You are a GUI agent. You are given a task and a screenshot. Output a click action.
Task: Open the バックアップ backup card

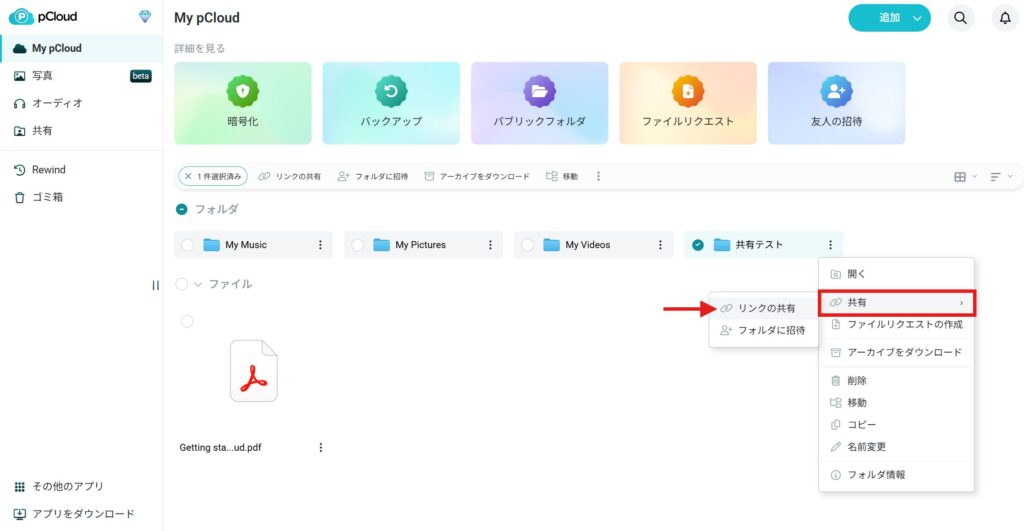coord(391,103)
